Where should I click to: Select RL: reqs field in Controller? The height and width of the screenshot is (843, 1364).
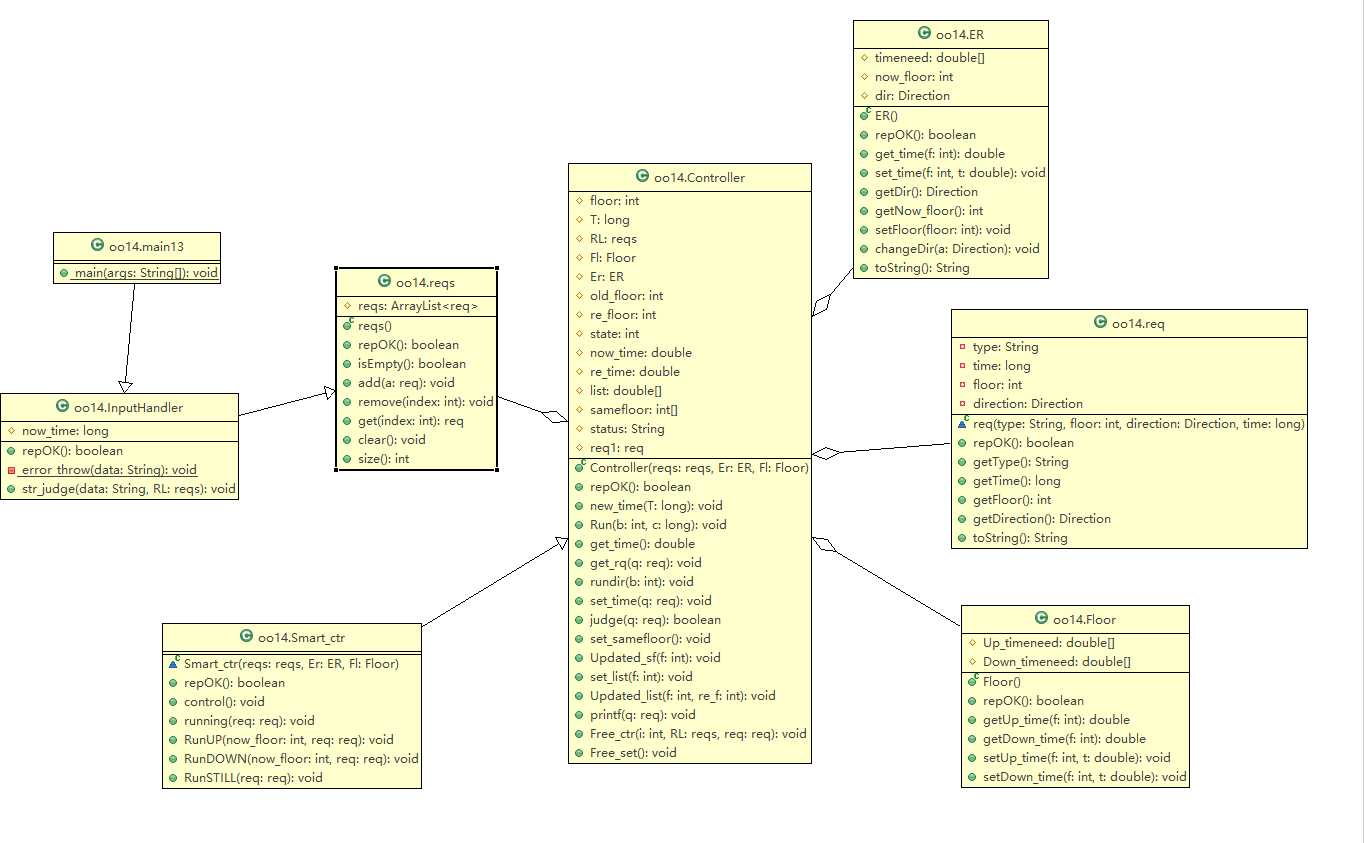coord(613,239)
